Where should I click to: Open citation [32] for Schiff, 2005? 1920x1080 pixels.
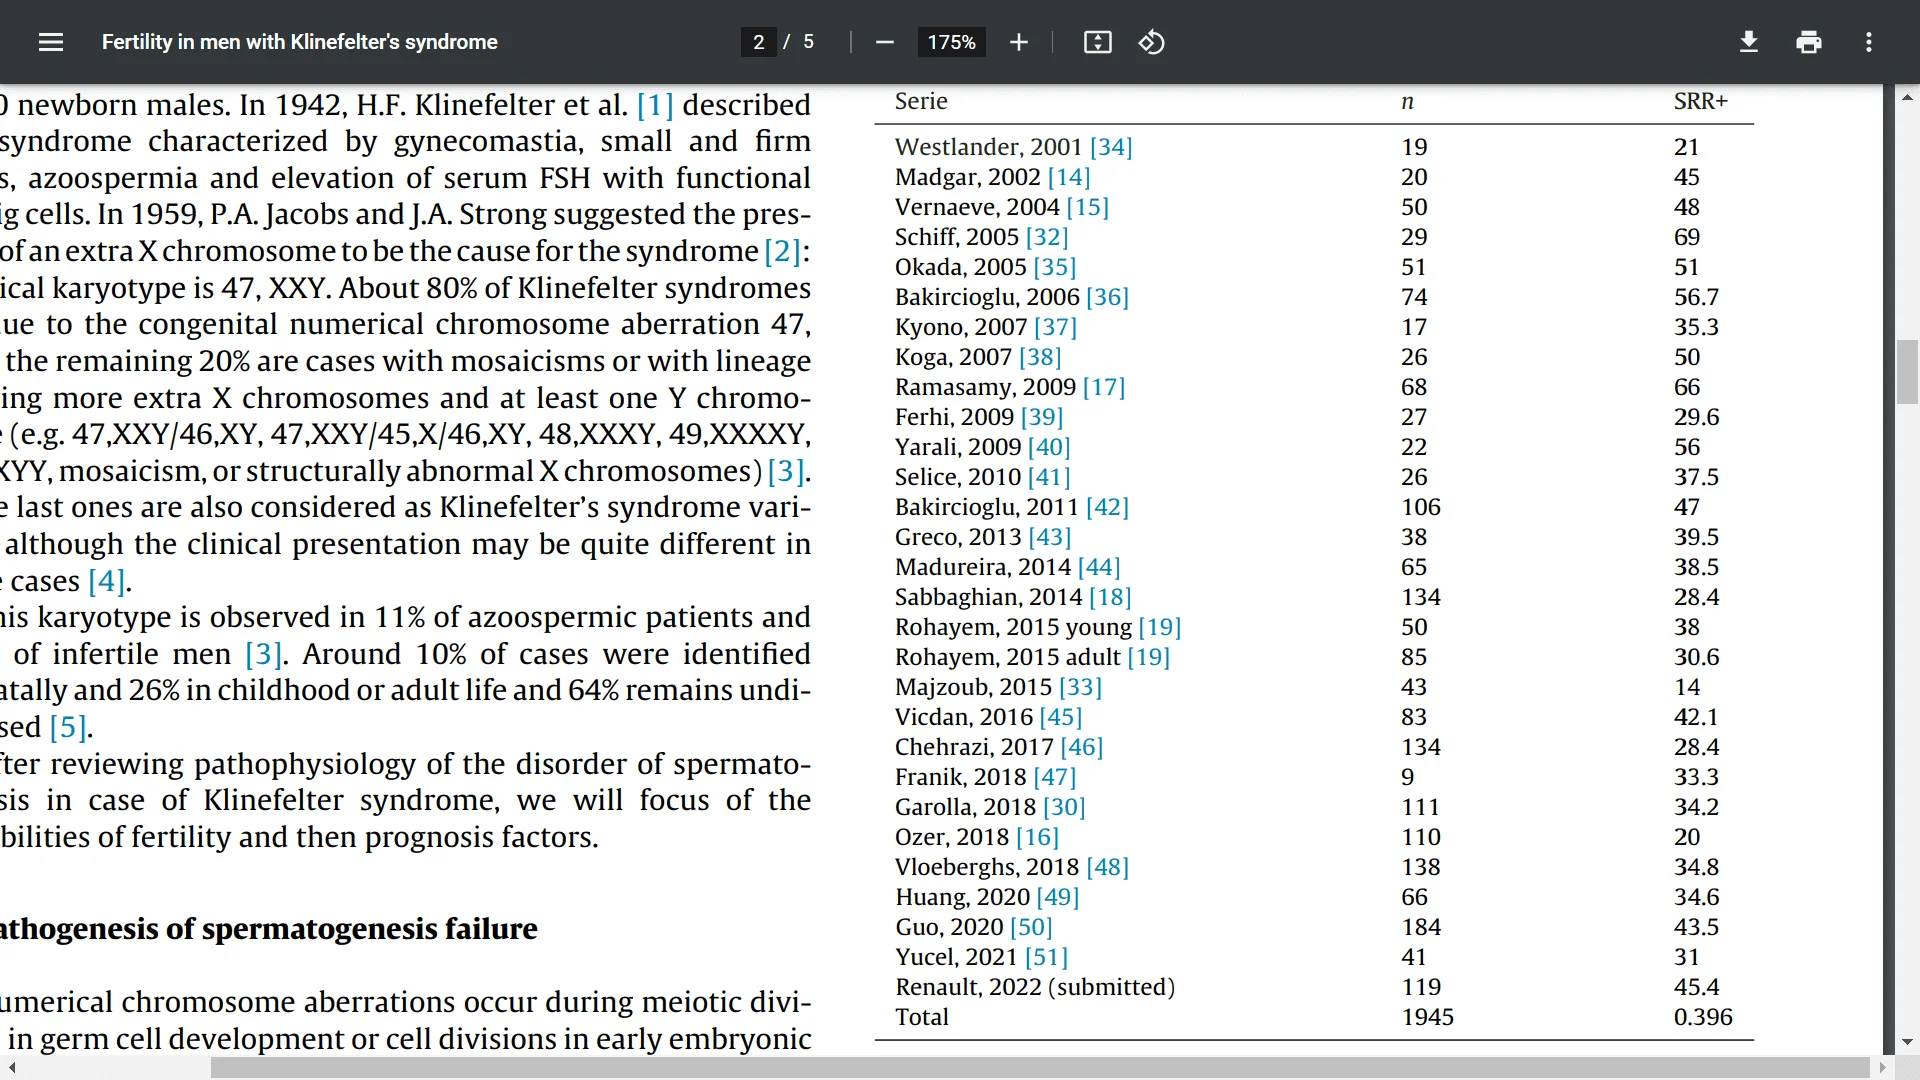(x=1047, y=237)
